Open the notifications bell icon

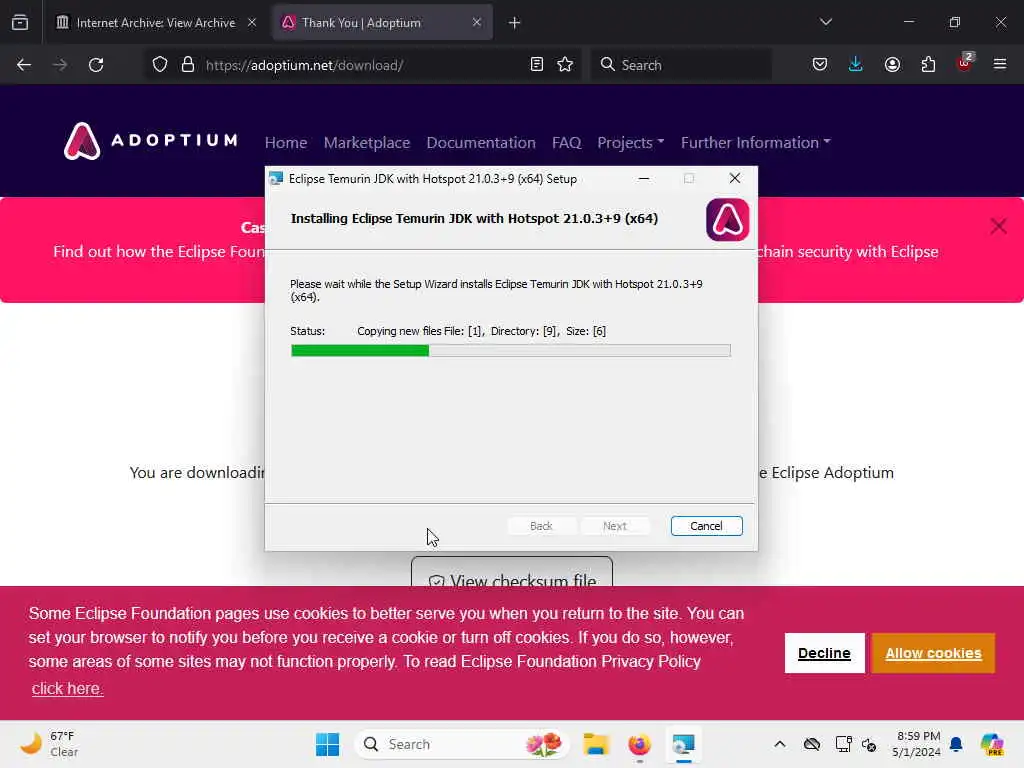click(x=956, y=744)
